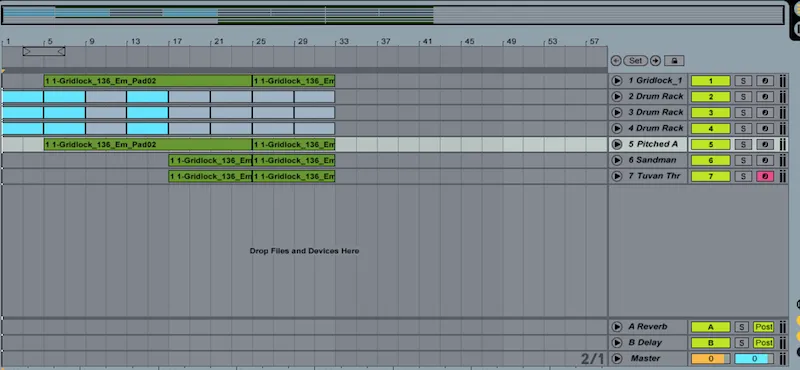Arm the 5 Pitched A track
This screenshot has width=800, height=370.
pos(765,144)
